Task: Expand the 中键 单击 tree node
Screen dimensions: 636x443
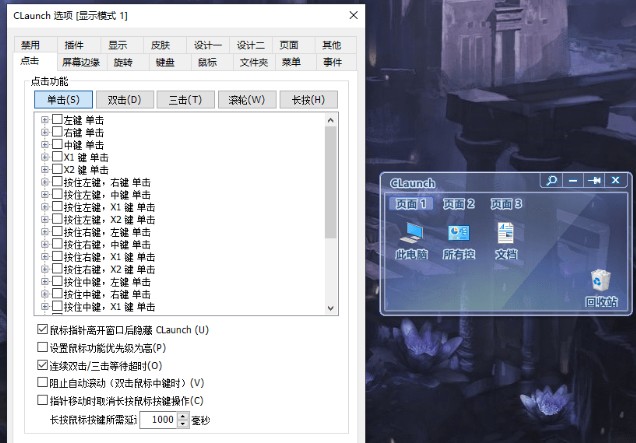Action: 44,145
